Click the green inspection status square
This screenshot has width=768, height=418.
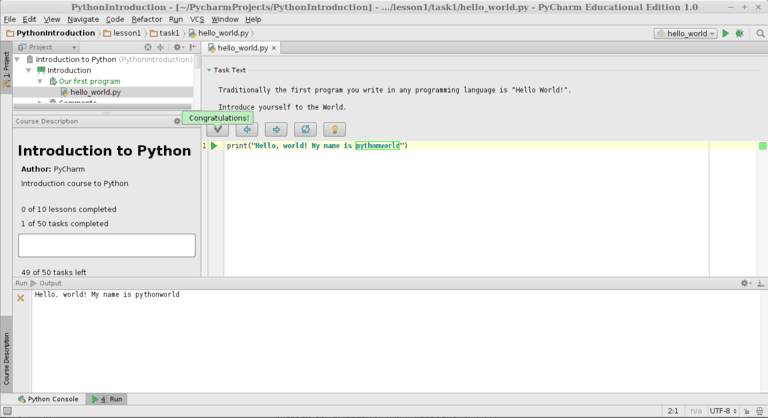(x=763, y=146)
